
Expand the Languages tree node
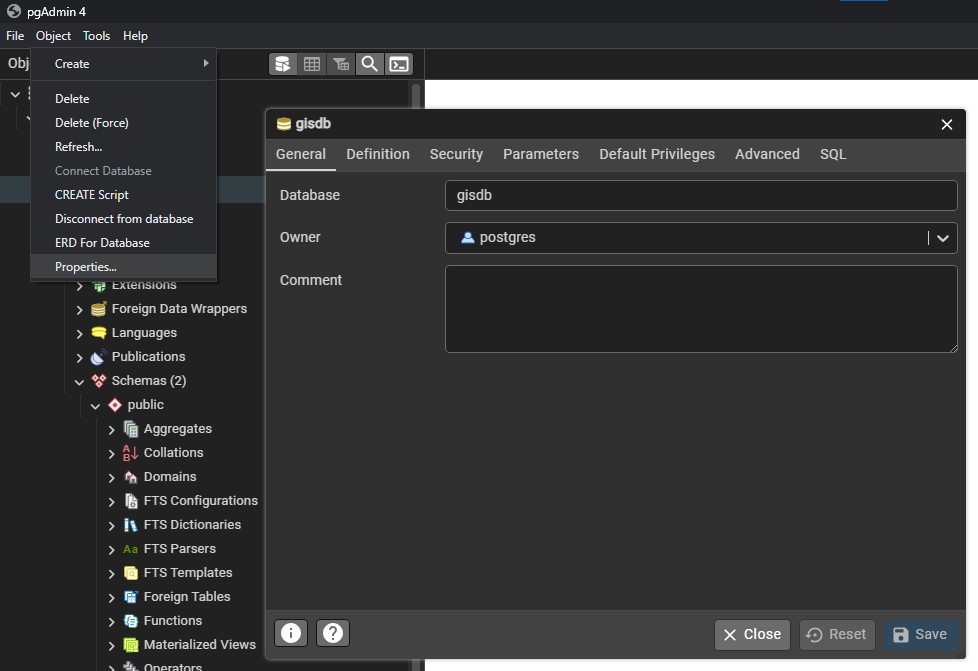point(79,334)
